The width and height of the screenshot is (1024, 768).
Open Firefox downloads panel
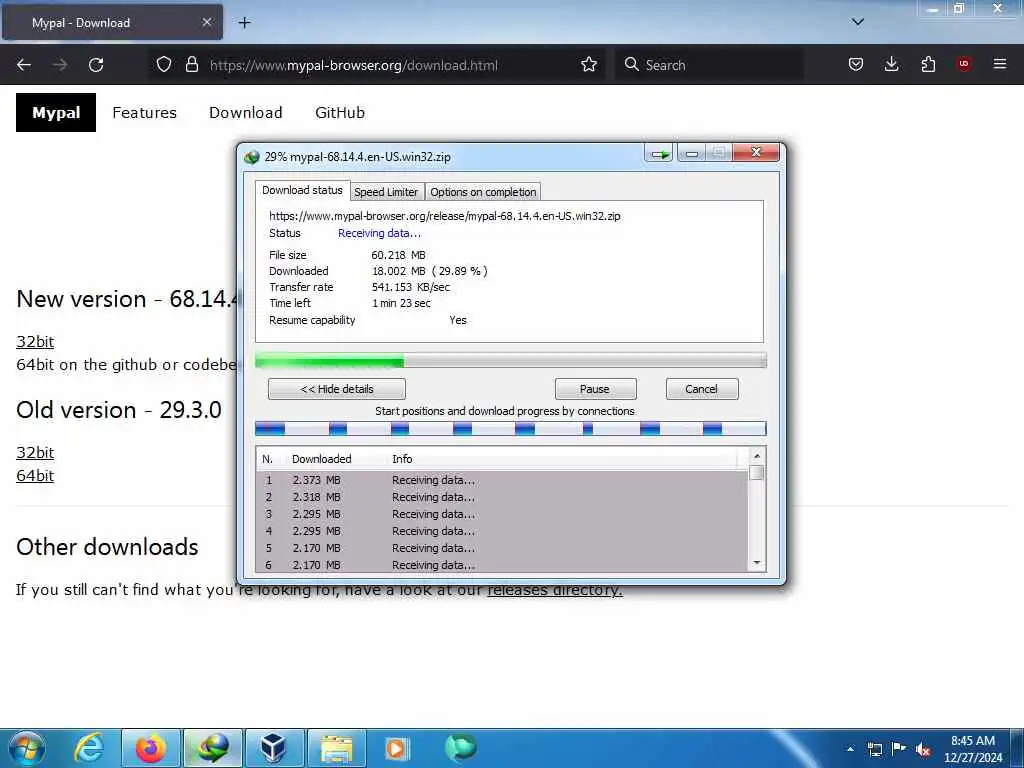891,64
